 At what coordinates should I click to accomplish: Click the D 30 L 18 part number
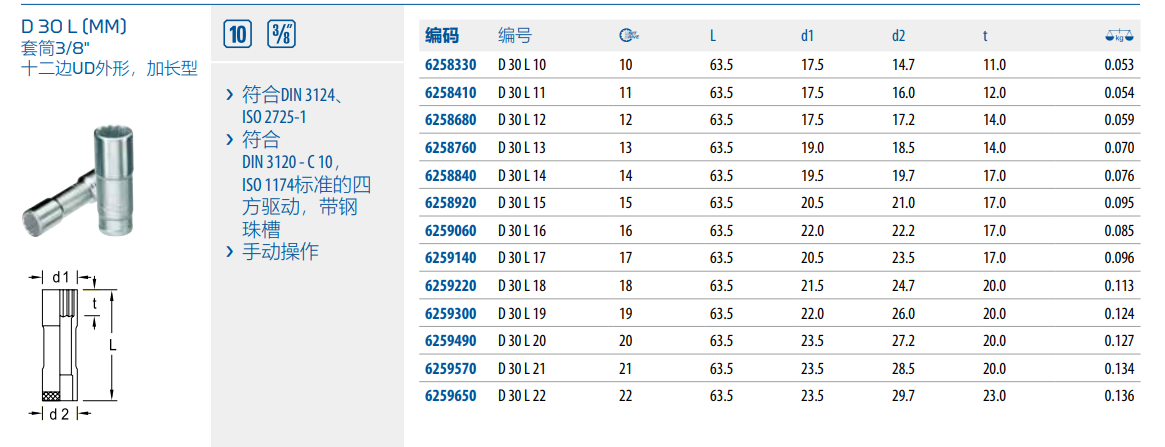(522, 286)
